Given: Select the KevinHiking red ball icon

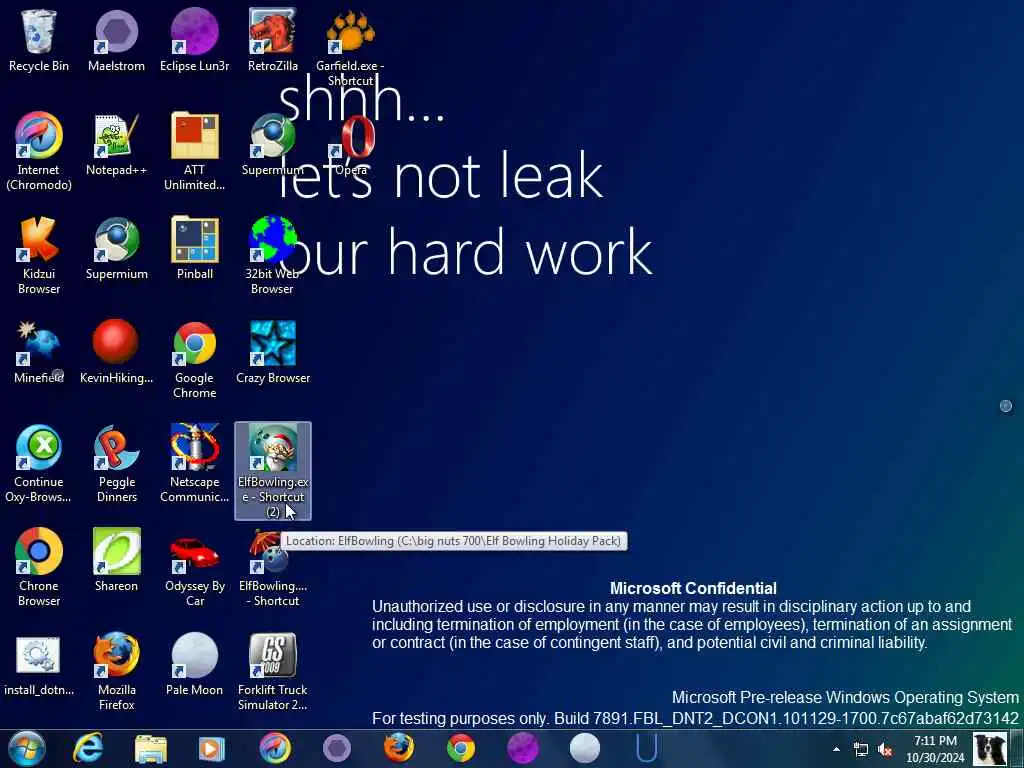Looking at the screenshot, I should 116,341.
